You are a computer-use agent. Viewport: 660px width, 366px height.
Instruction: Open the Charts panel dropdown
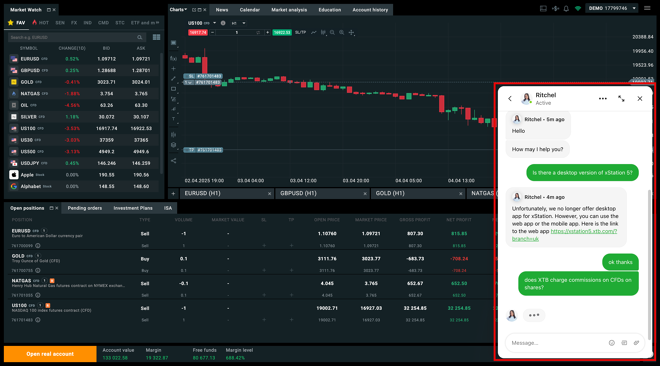tap(178, 9)
